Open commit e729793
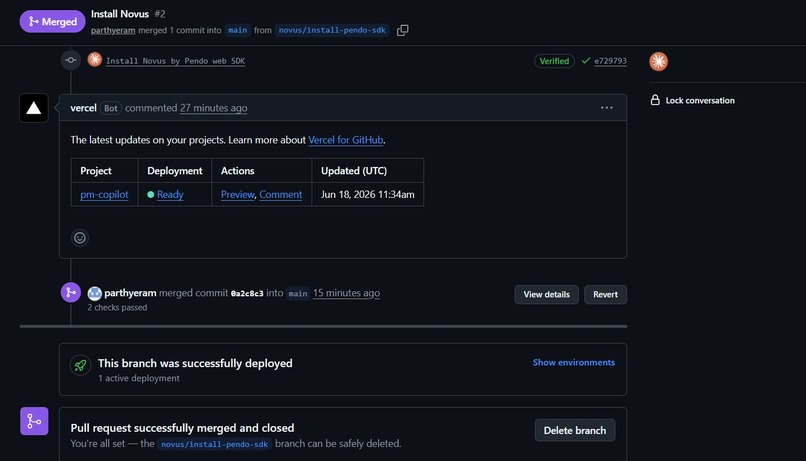 tap(610, 61)
